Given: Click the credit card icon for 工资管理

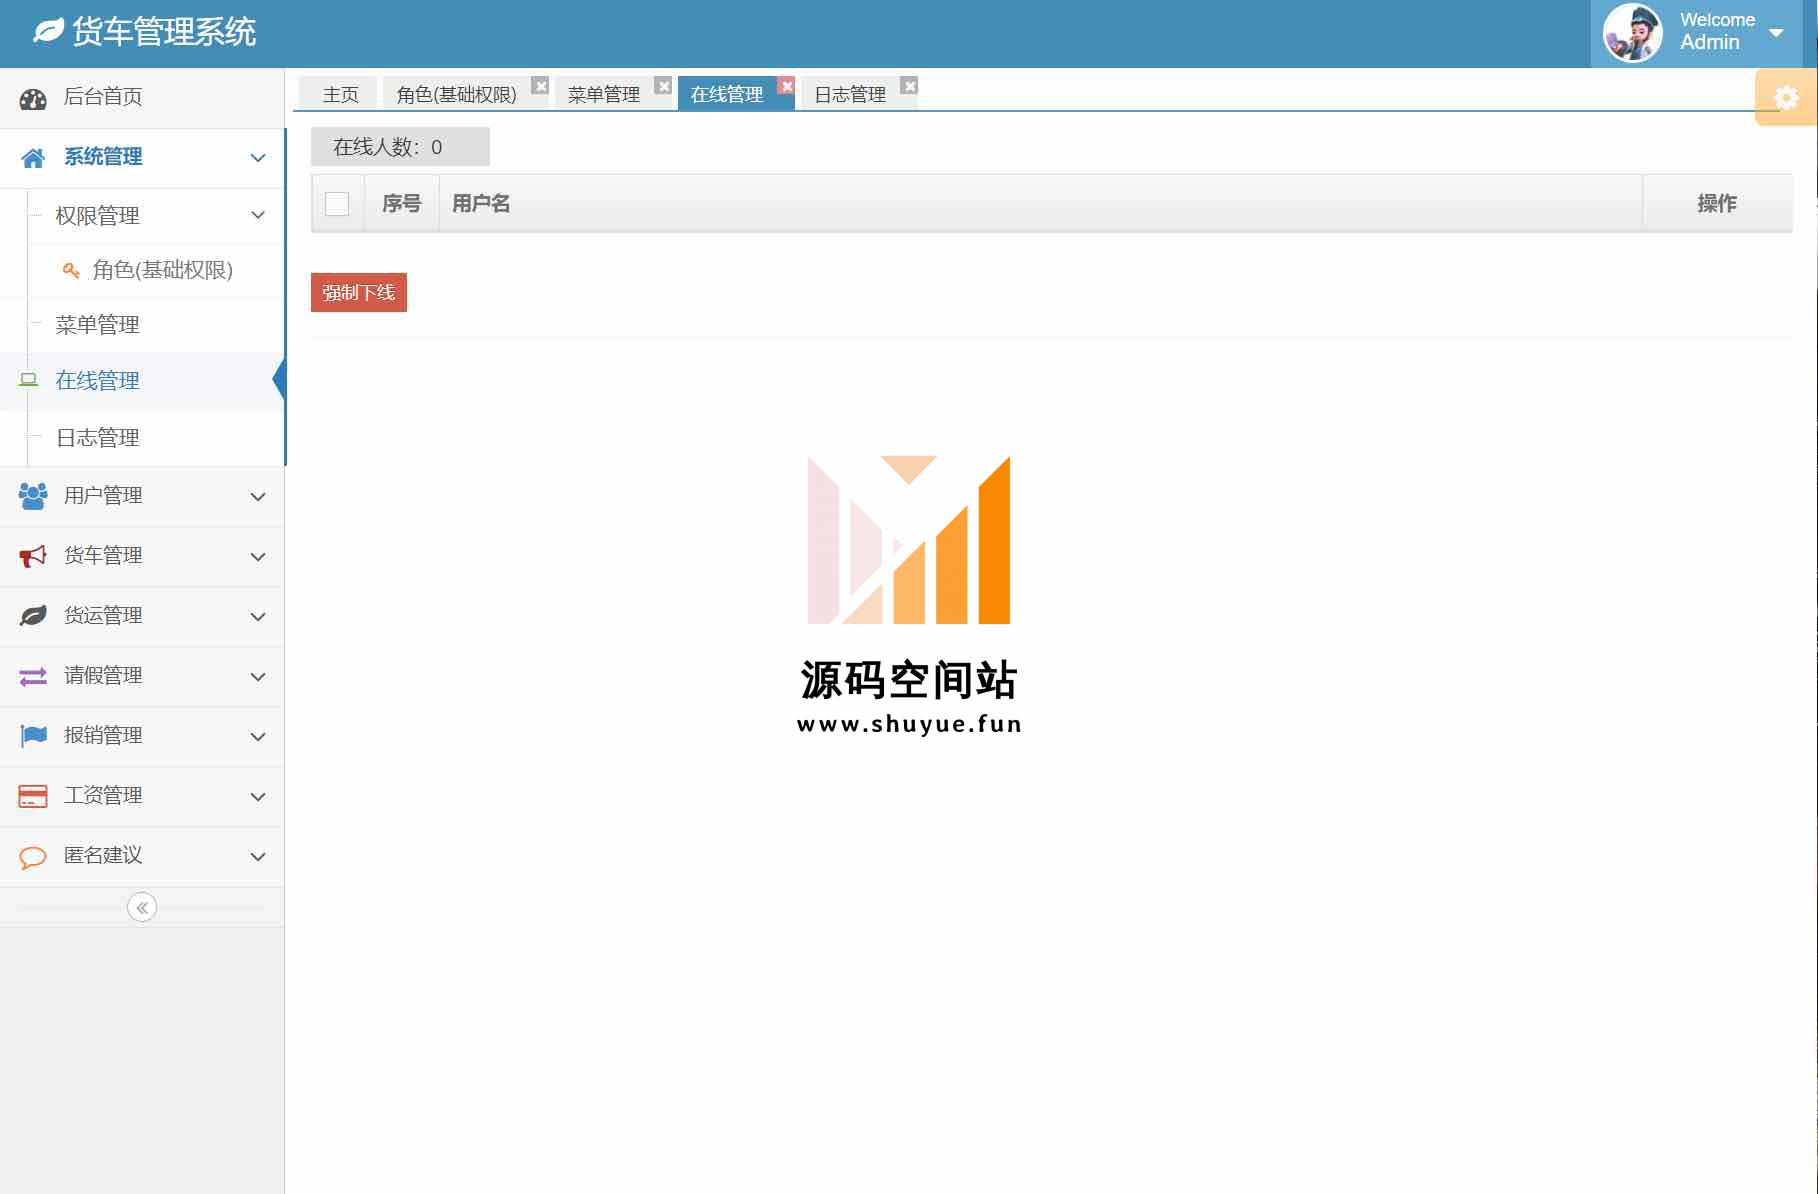Looking at the screenshot, I should click(33, 796).
